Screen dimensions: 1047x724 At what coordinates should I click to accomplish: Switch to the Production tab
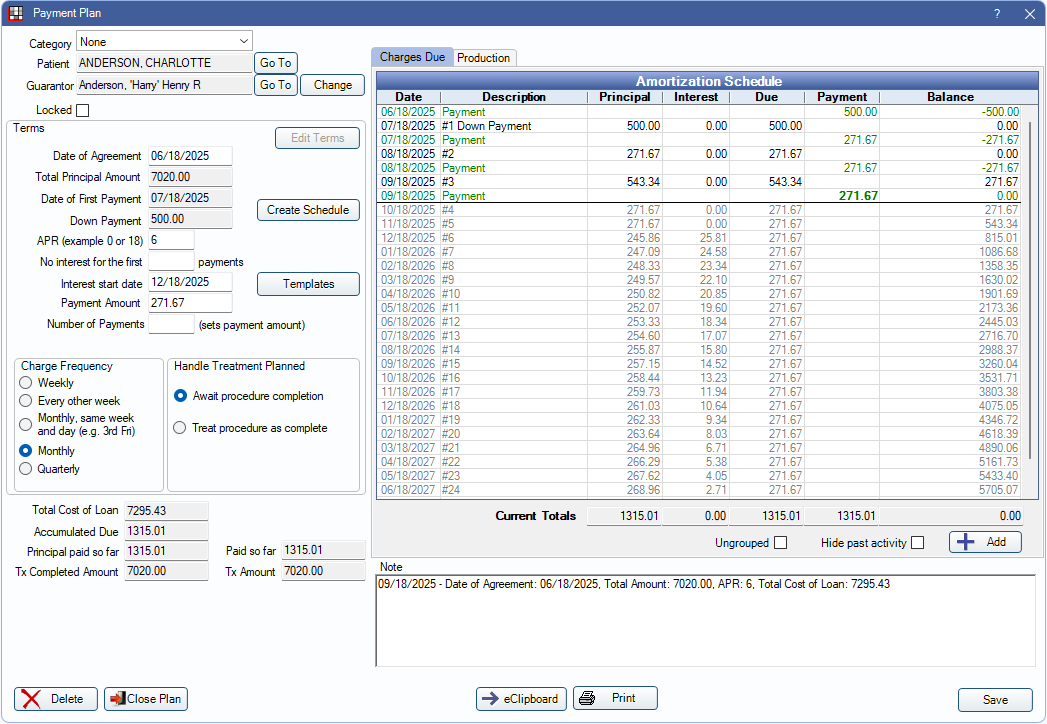pos(484,58)
